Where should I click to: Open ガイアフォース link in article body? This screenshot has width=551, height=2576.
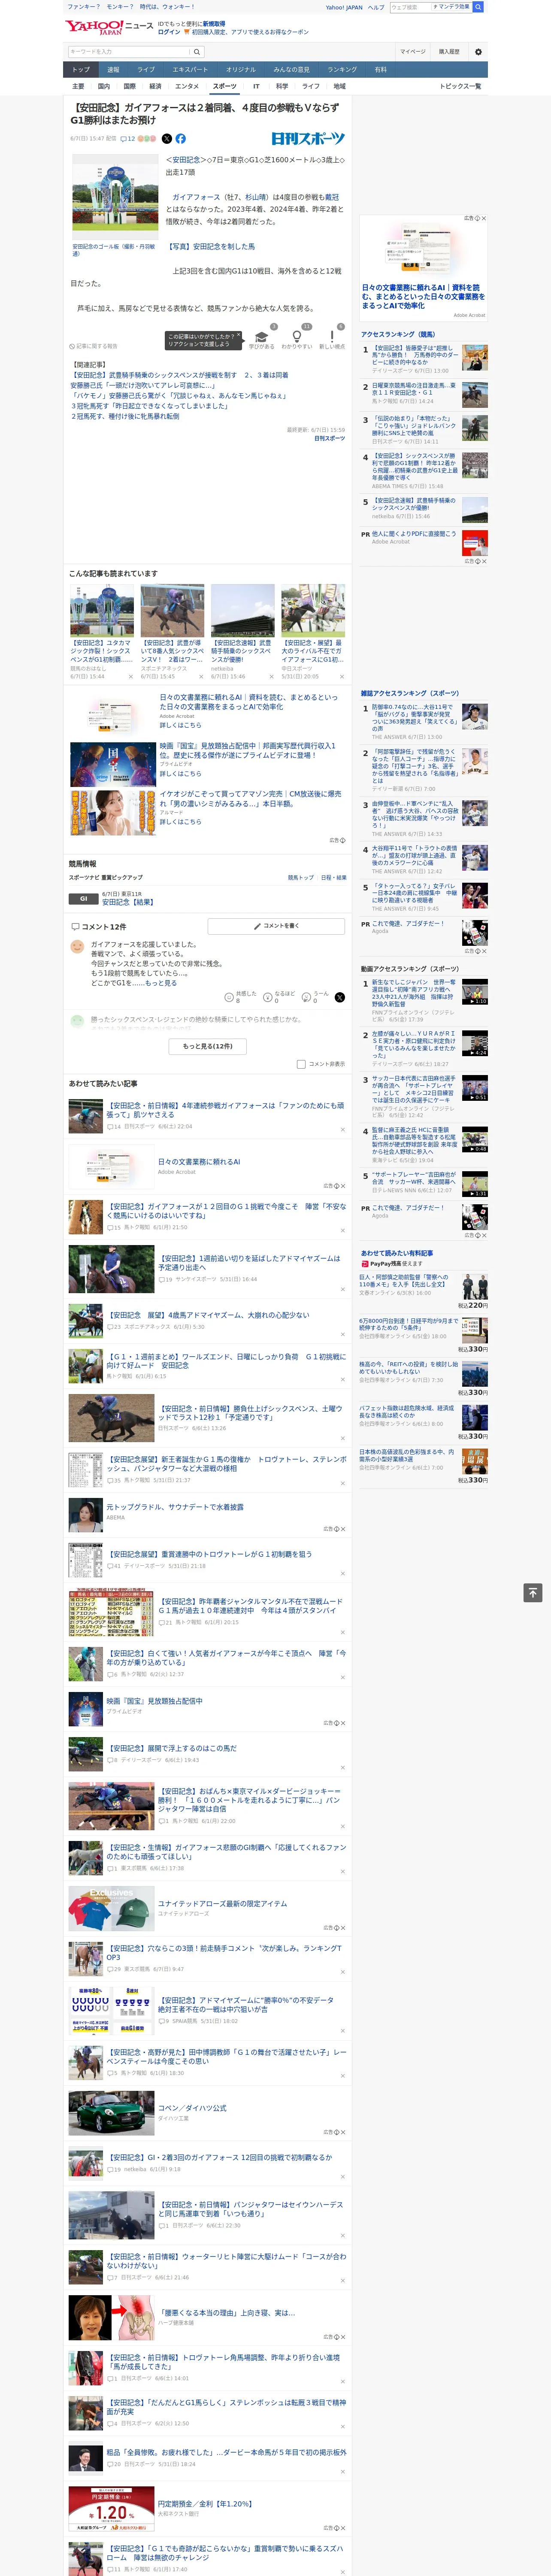tap(196, 197)
